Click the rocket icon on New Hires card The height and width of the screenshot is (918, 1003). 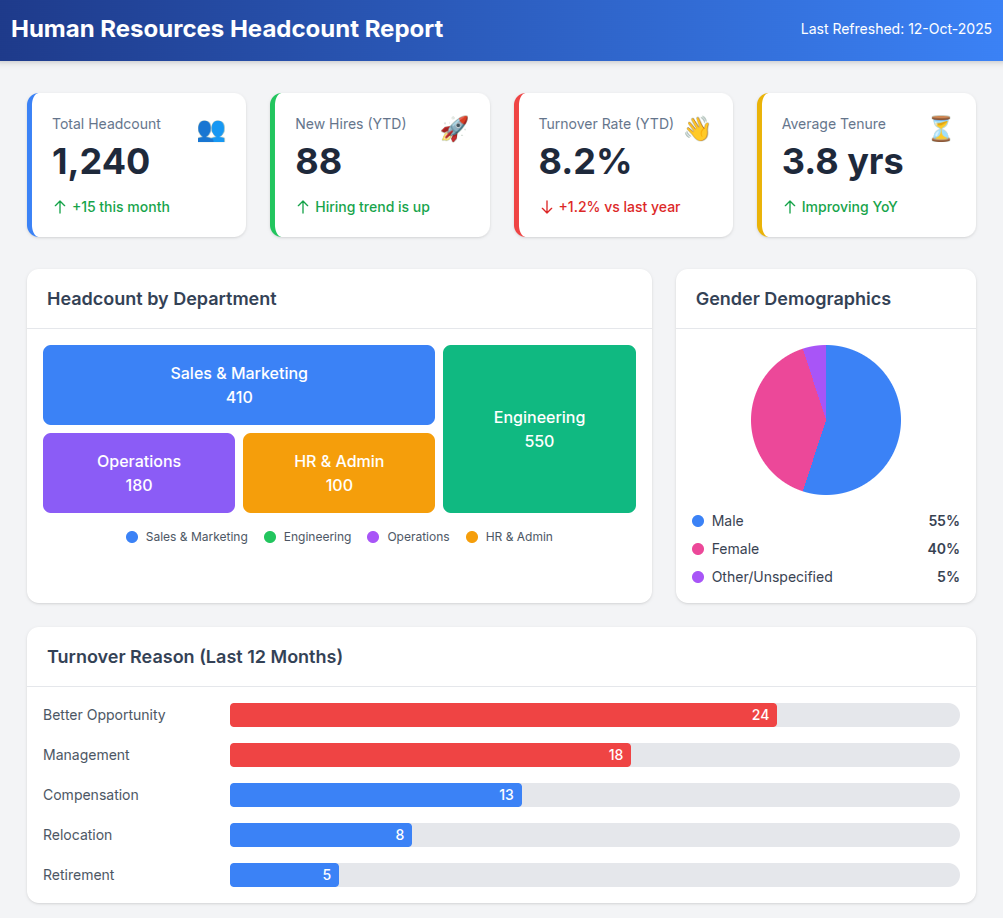[x=454, y=129]
